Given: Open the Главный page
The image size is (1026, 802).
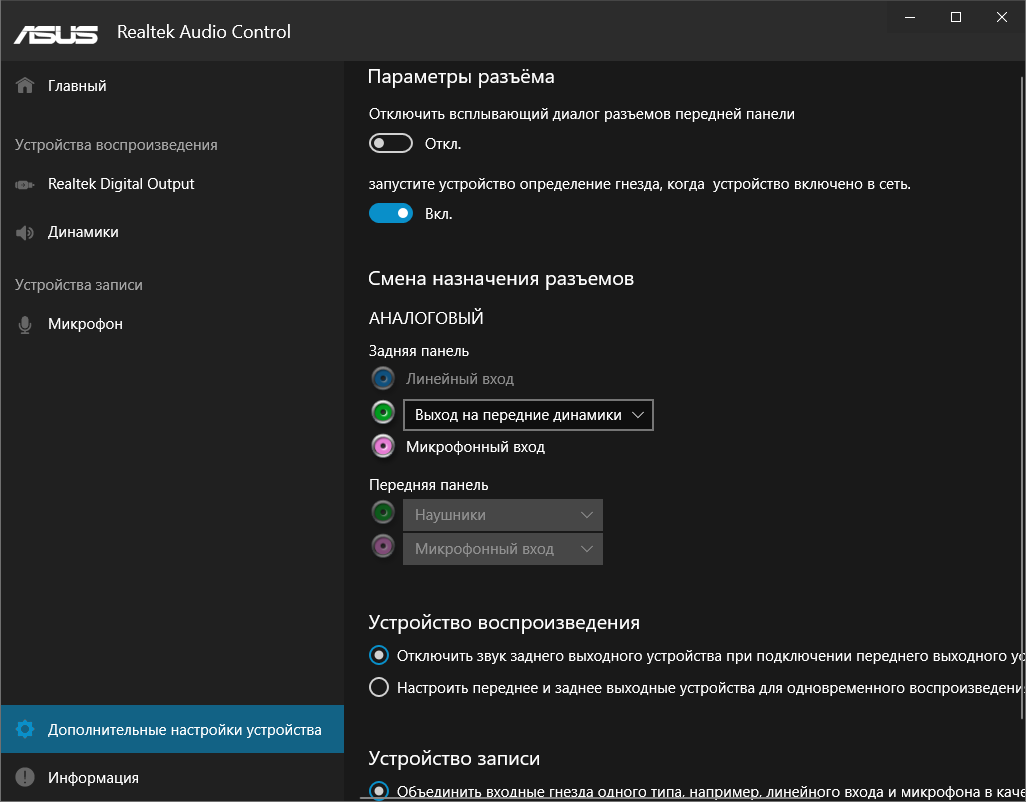Looking at the screenshot, I should click(172, 86).
